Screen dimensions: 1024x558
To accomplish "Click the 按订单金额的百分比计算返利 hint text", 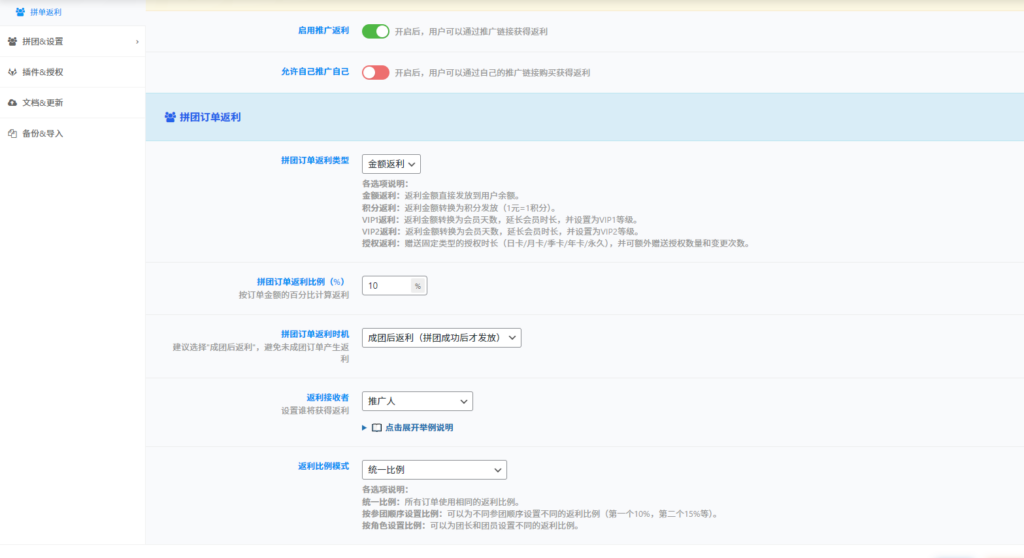I will 294,295.
